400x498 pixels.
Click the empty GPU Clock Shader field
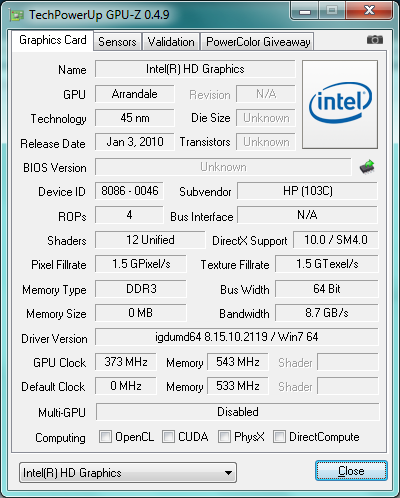click(348, 362)
